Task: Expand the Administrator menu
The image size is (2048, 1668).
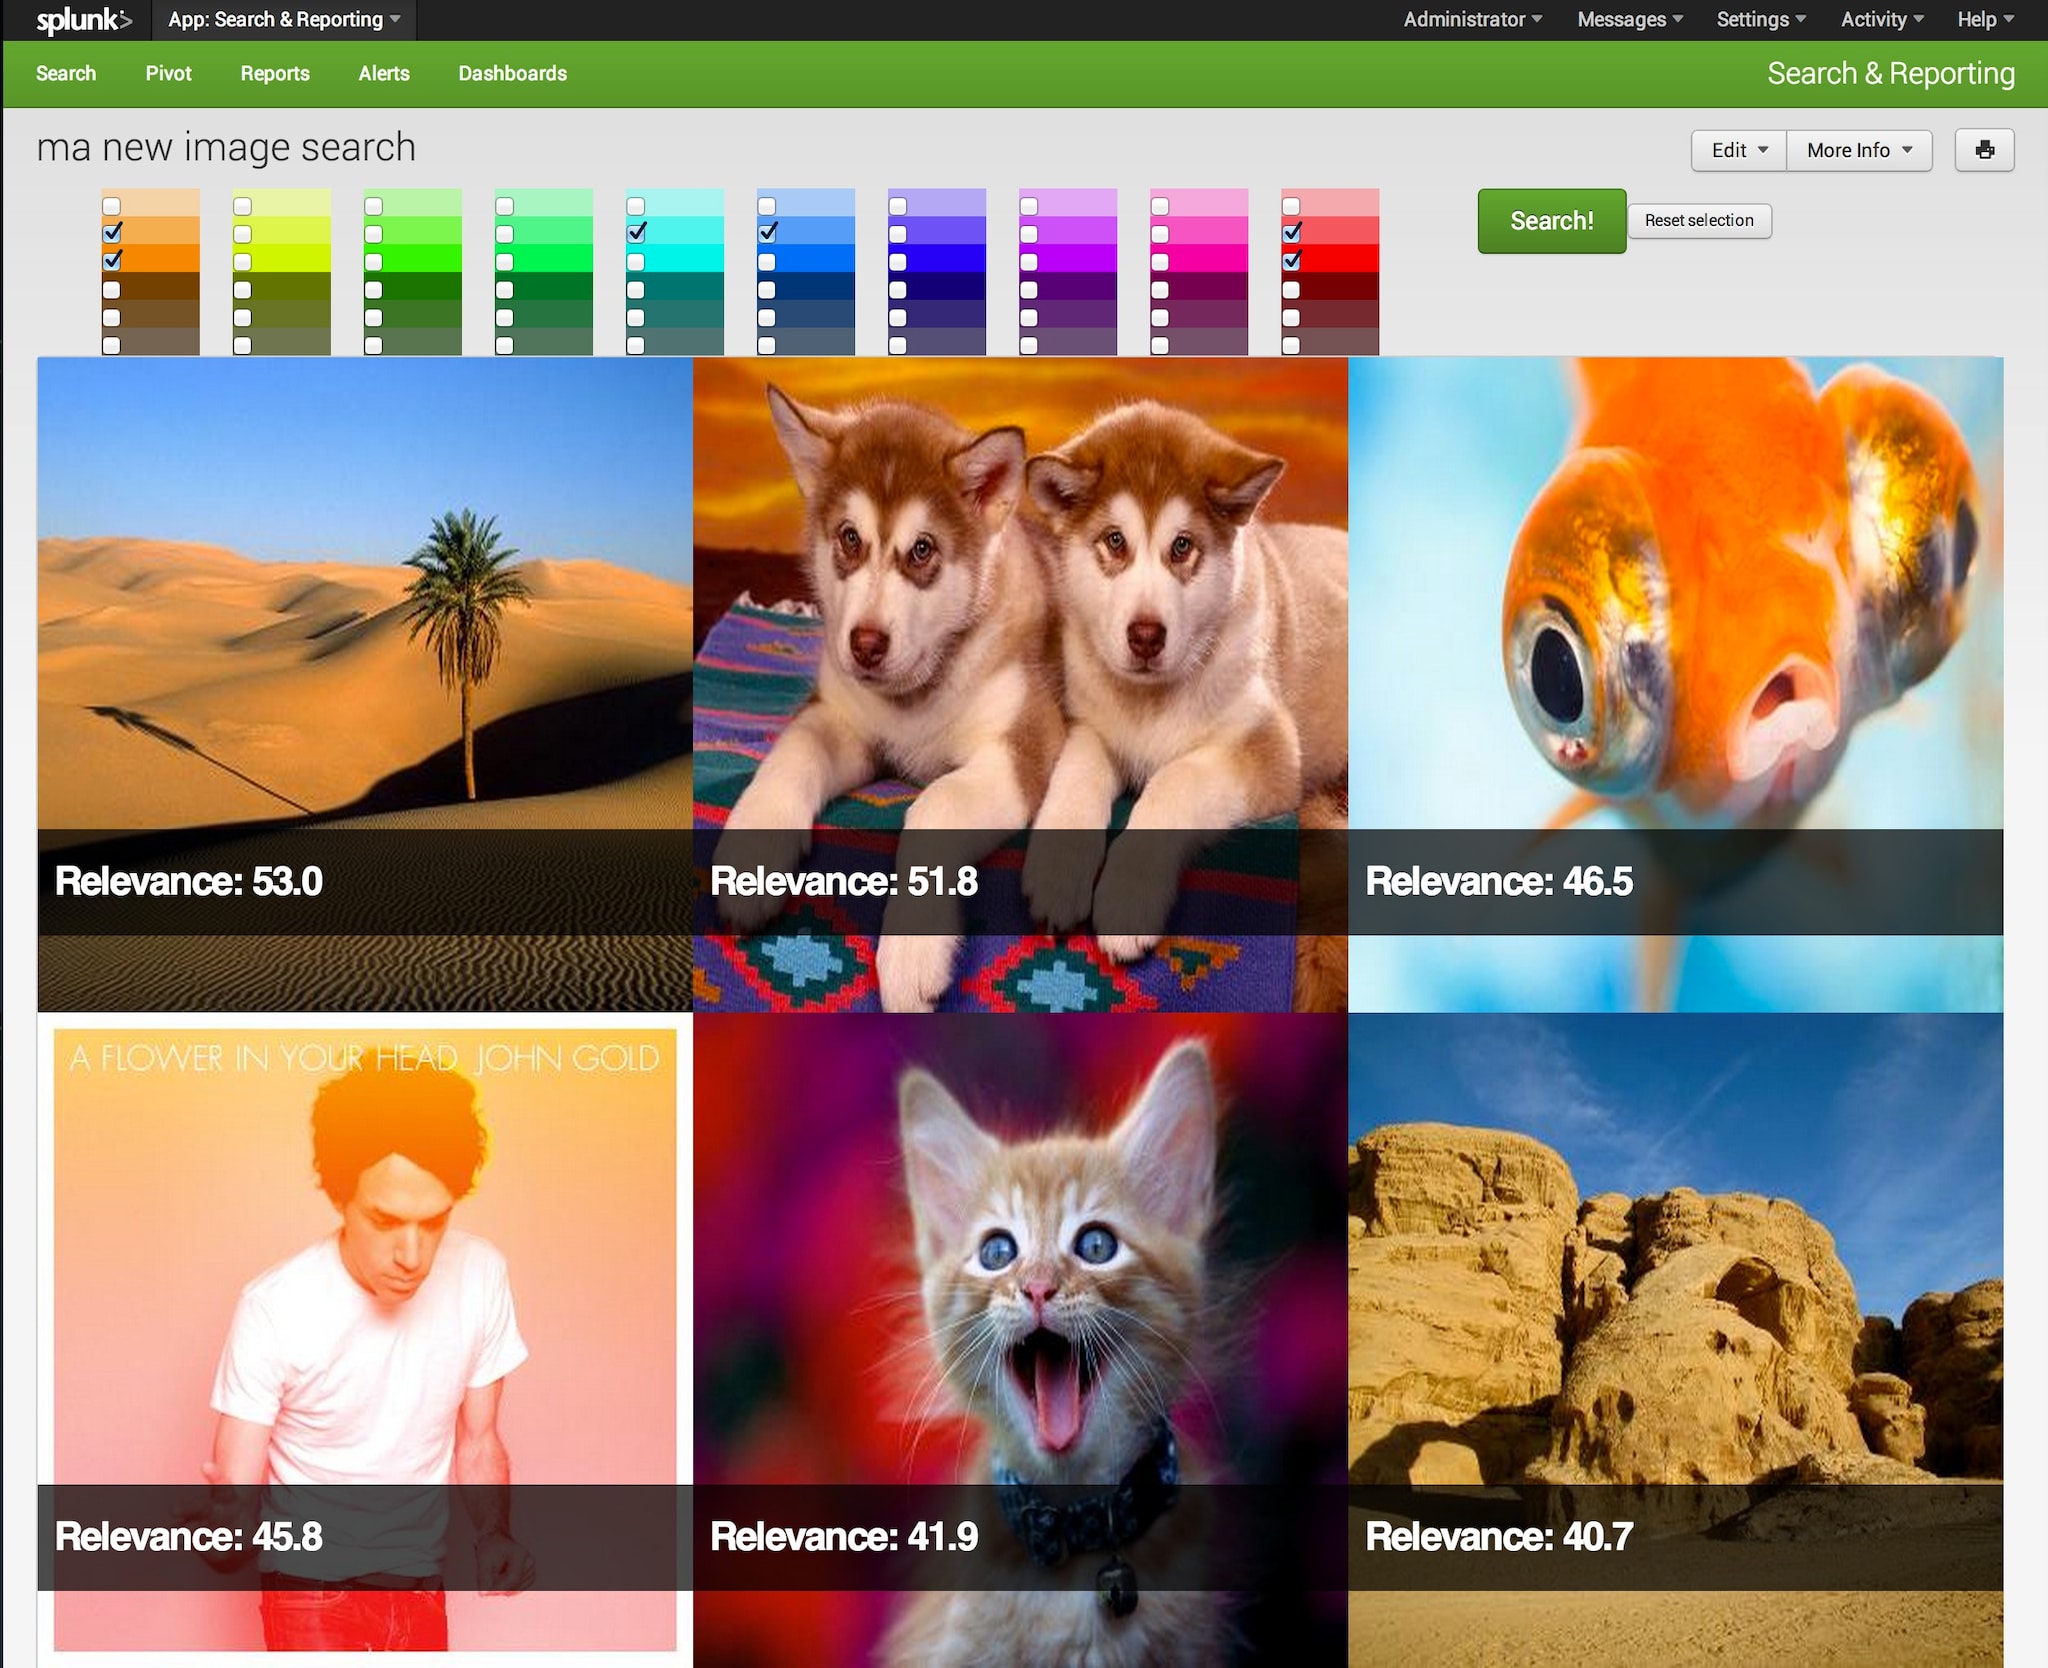Action: 1472,20
